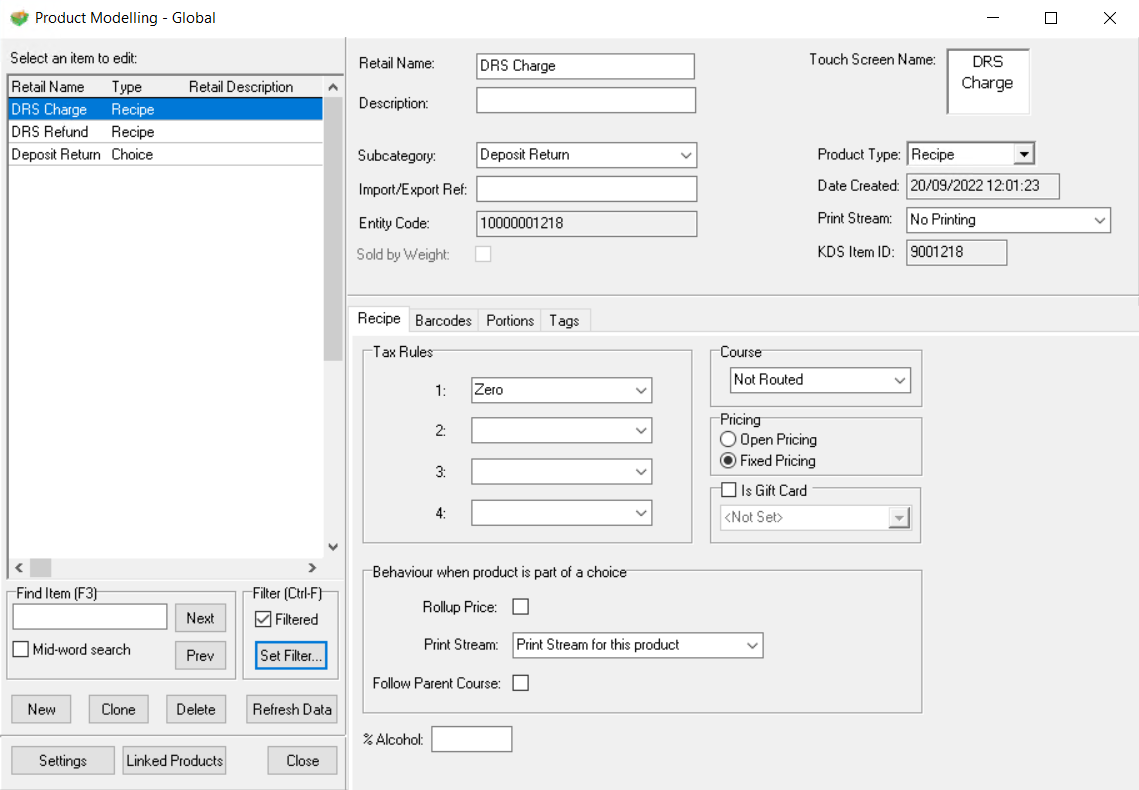Open the Portions tab
This screenshot has height=790, width=1139.
[510, 320]
